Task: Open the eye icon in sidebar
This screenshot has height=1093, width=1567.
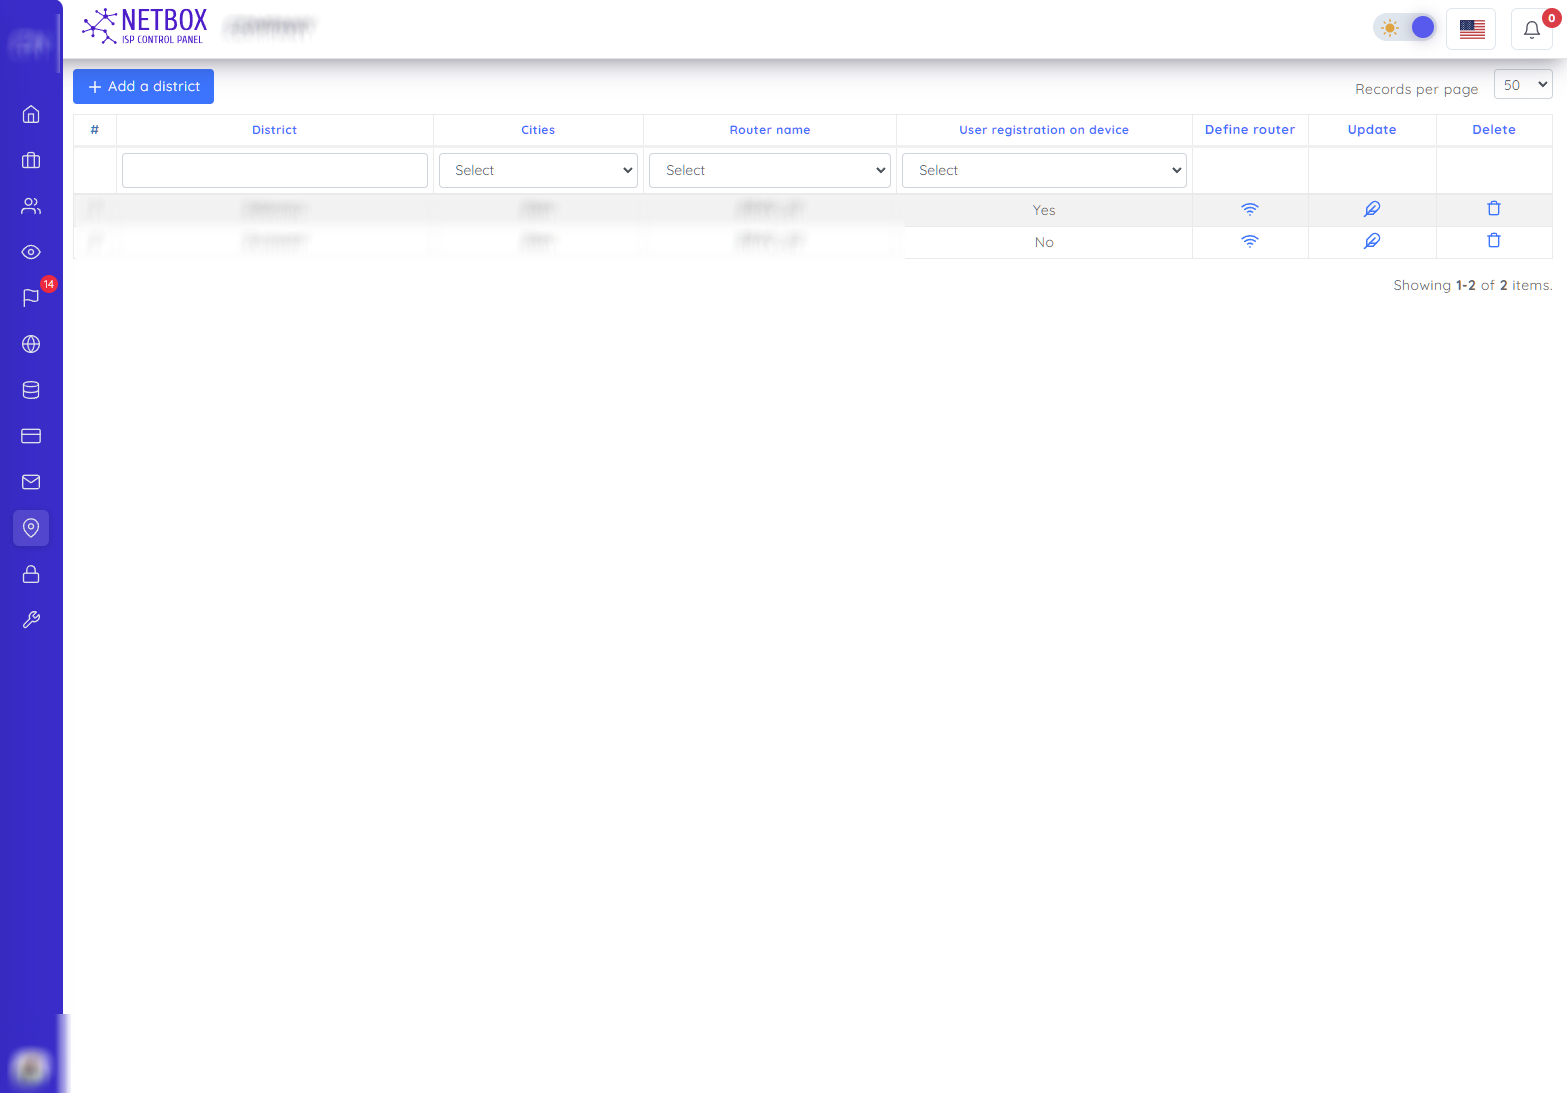Action: 31,252
